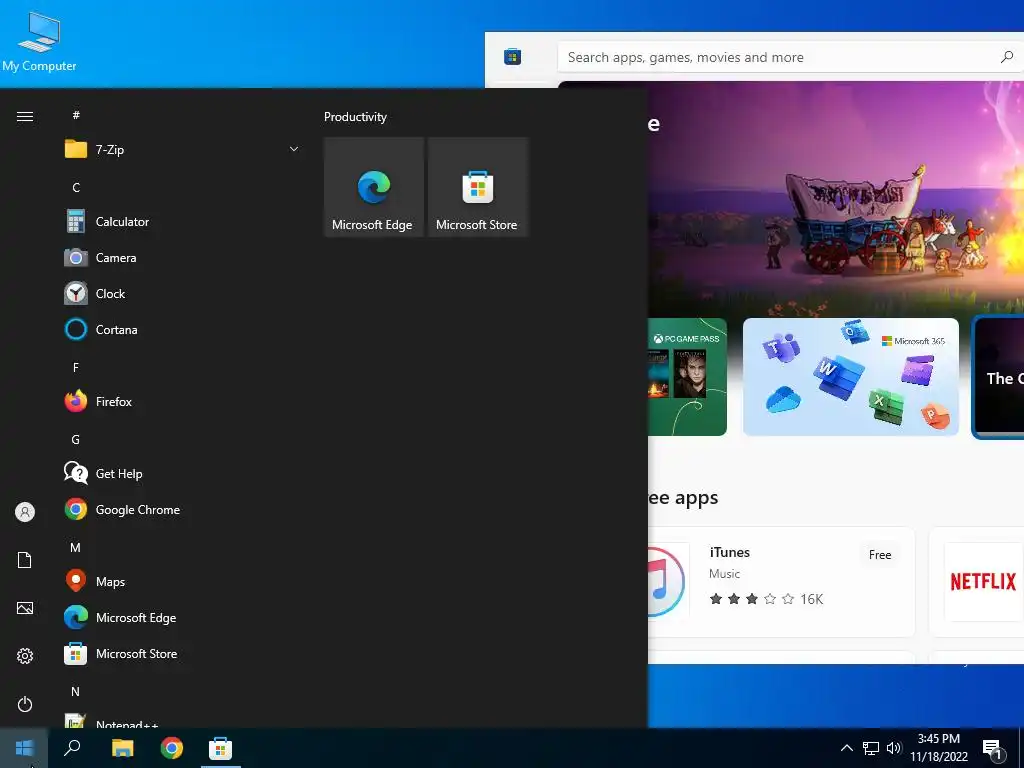Image resolution: width=1024 pixels, height=768 pixels.
Task: Jump to the # letter header
Action: (x=76, y=116)
